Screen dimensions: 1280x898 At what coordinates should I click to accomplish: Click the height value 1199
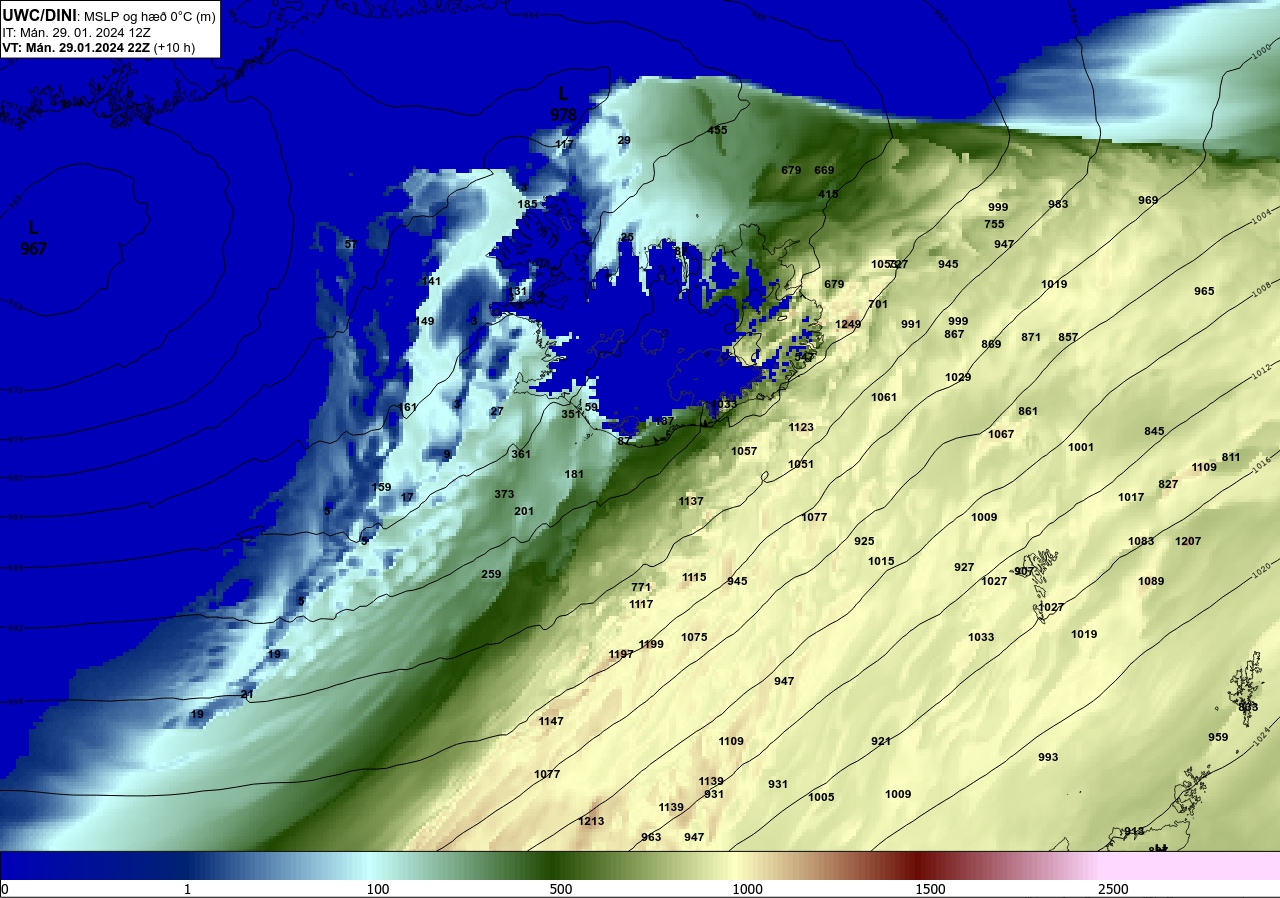651,644
